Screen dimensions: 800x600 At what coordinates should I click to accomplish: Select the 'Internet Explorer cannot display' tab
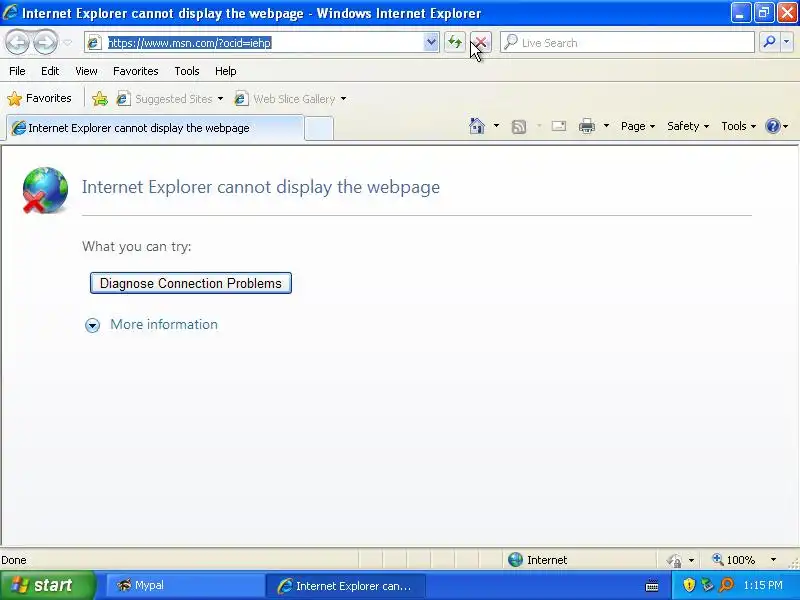click(x=155, y=128)
